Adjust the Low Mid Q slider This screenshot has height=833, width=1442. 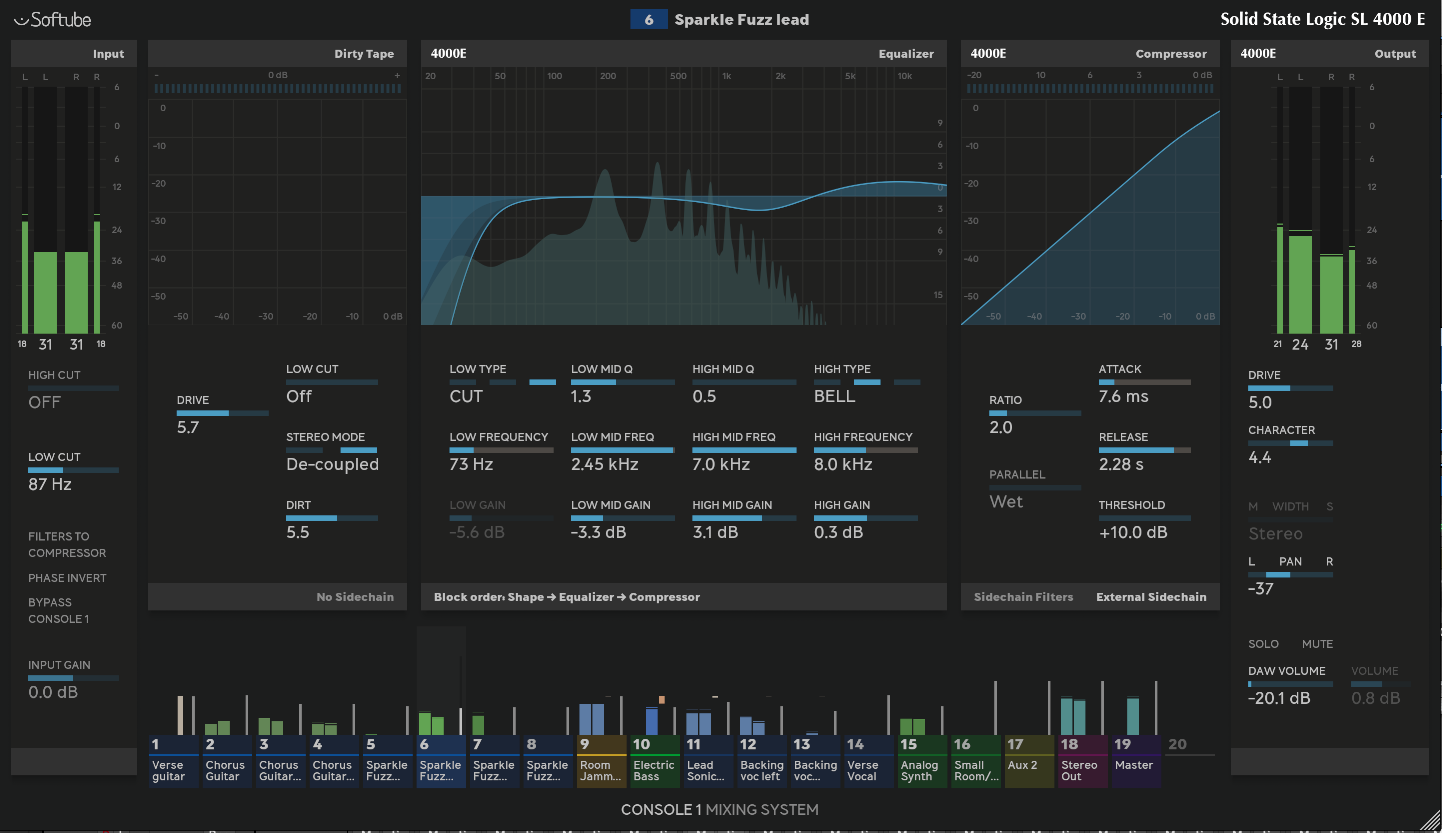click(x=623, y=382)
